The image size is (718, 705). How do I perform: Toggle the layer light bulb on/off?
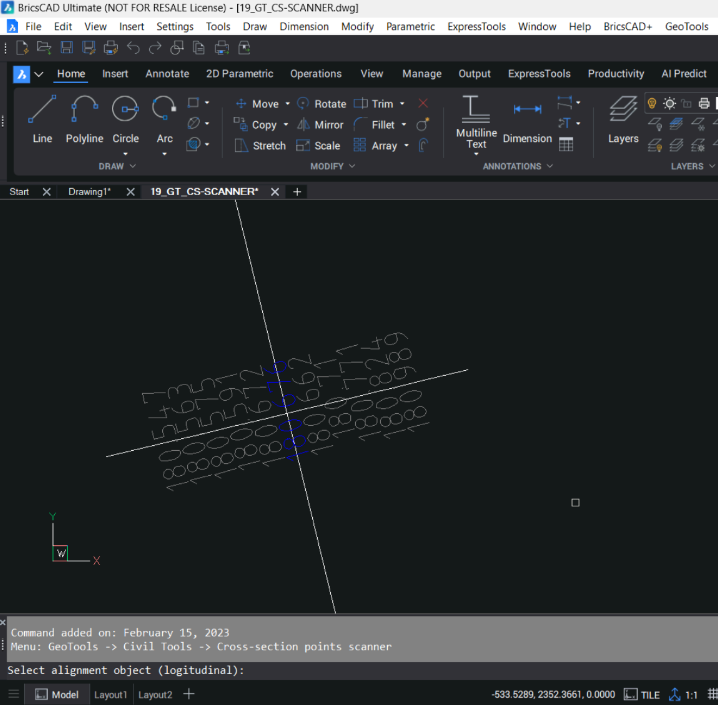pyautogui.click(x=652, y=103)
